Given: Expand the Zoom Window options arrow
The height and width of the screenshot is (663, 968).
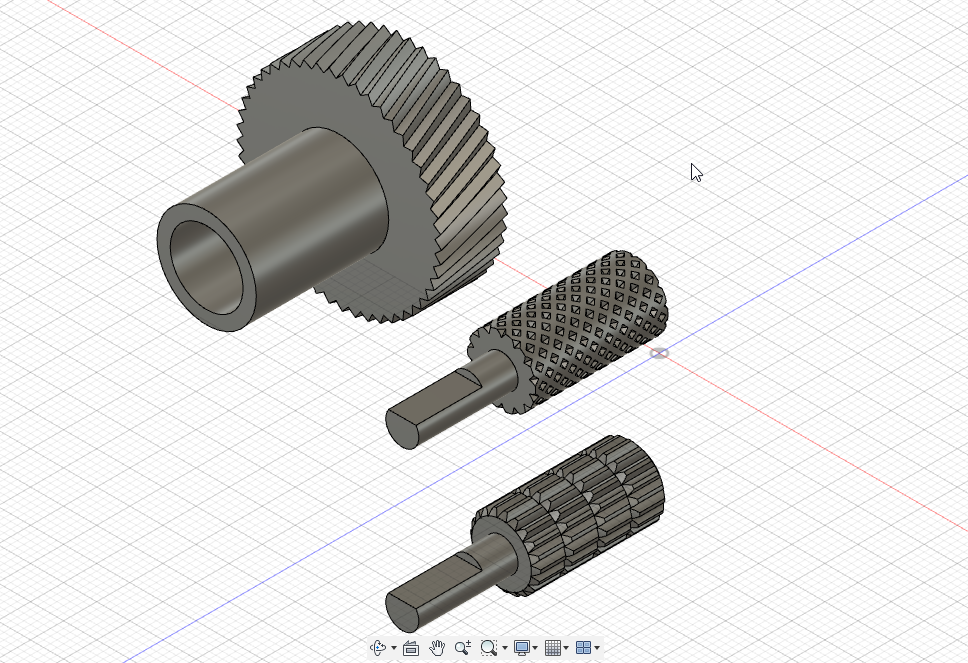Looking at the screenshot, I should tap(505, 648).
